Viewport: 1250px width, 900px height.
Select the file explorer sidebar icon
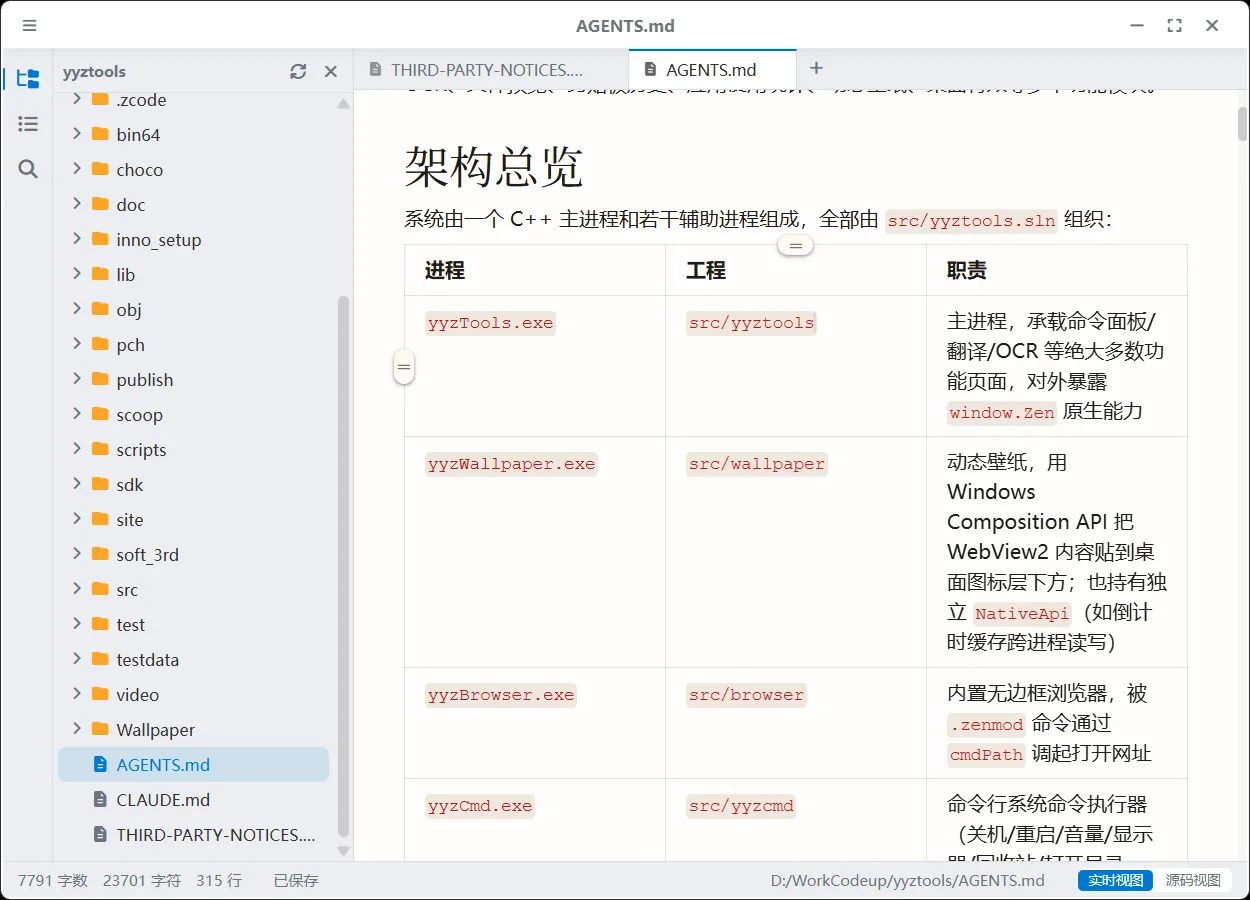click(28, 79)
